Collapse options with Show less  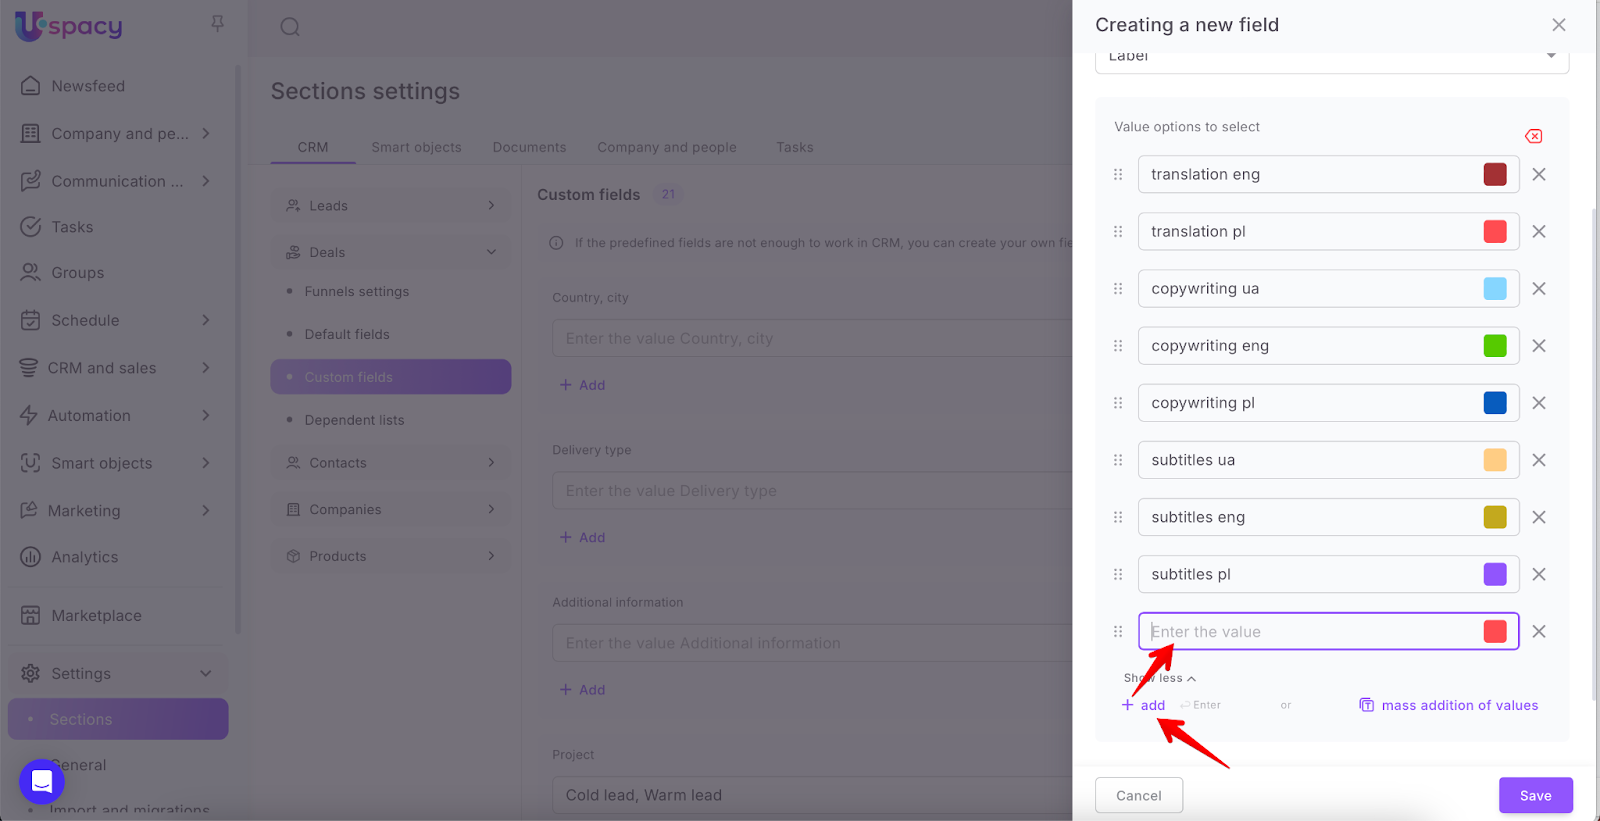click(x=1159, y=678)
